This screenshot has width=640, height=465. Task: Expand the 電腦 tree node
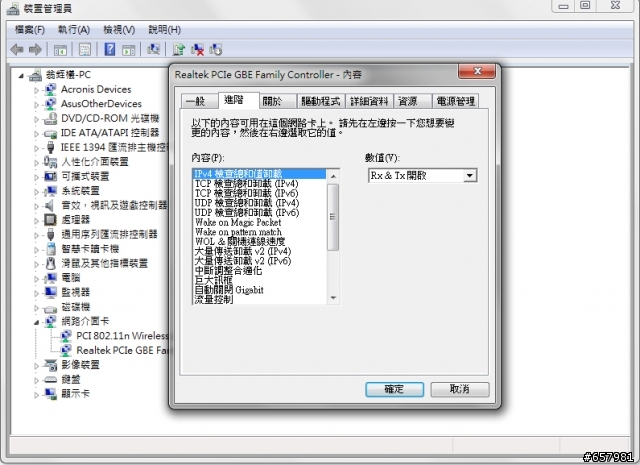point(36,278)
